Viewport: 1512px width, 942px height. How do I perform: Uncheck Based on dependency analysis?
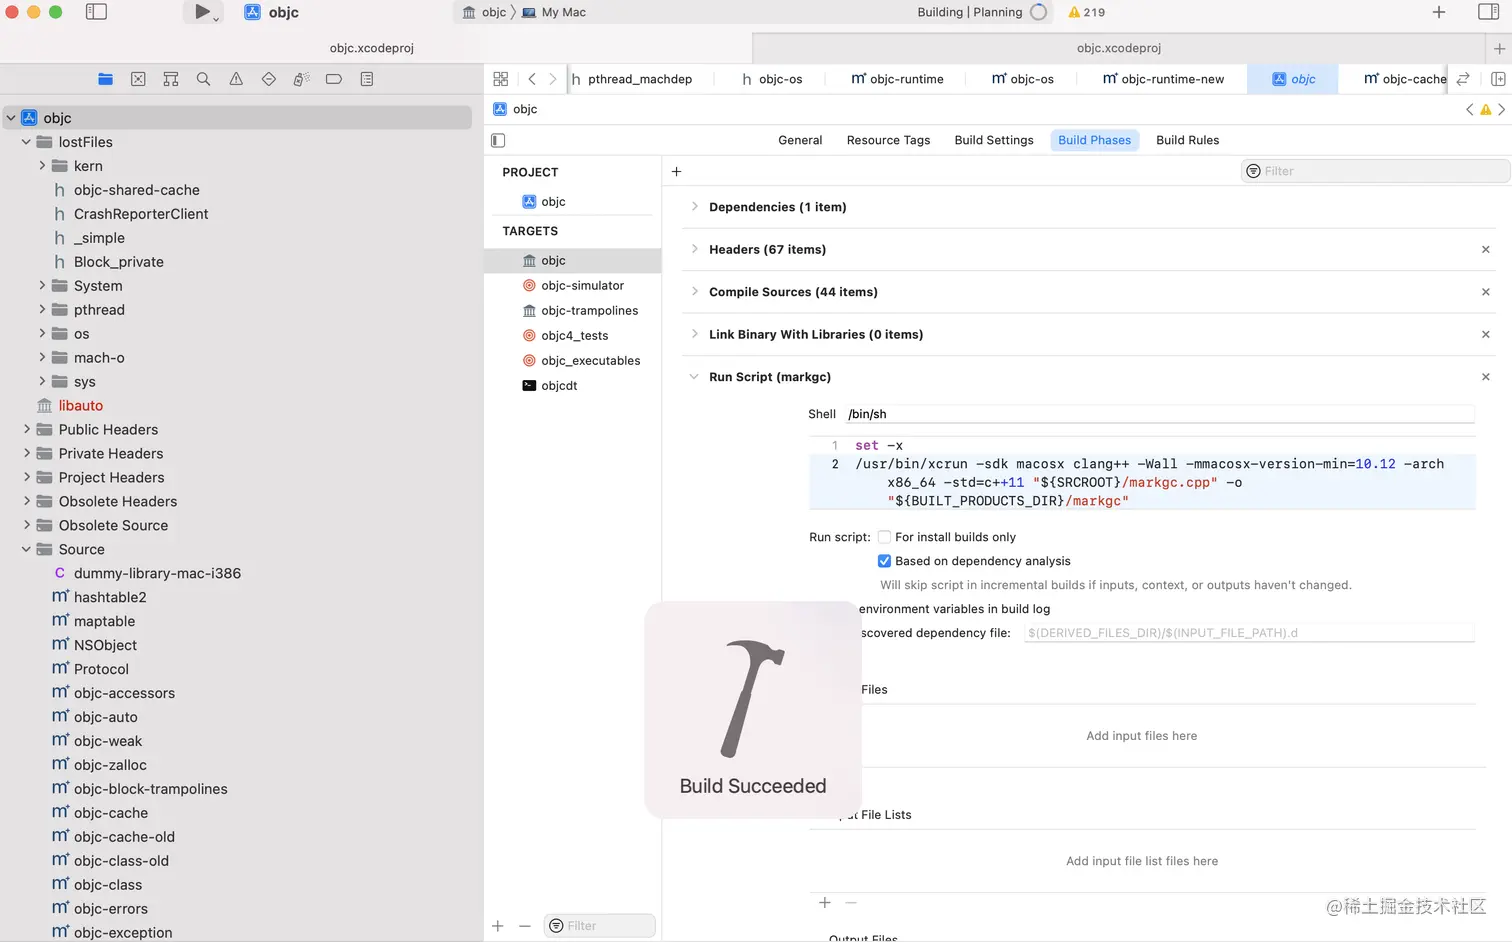click(884, 561)
